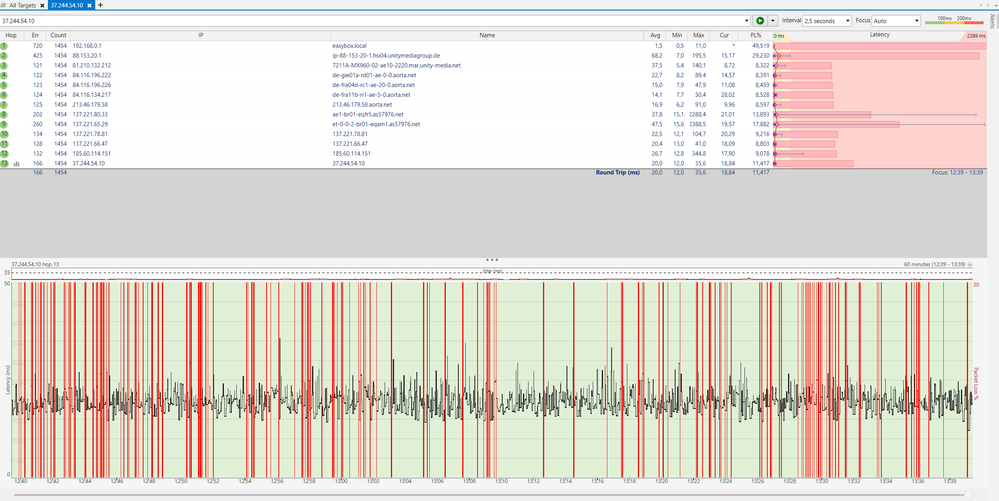Select hop 8 green circle indicator

coord(5,114)
